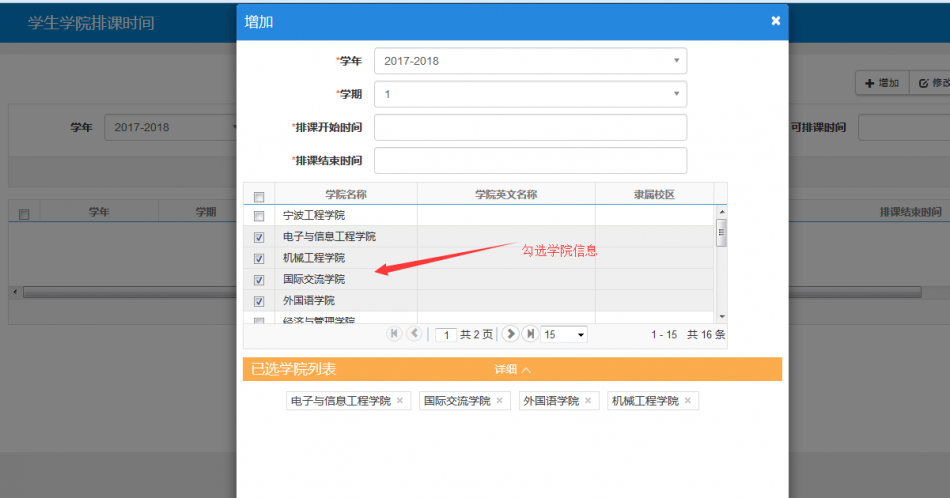This screenshot has width=950, height=498.
Task: Click the 排课开始时间 input field
Action: coord(530,128)
